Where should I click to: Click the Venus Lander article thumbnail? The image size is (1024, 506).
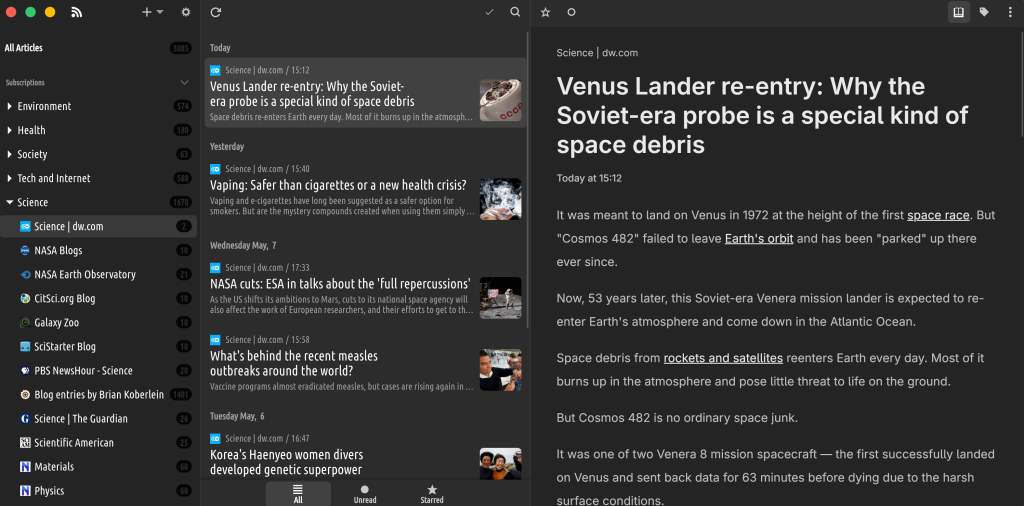500,100
